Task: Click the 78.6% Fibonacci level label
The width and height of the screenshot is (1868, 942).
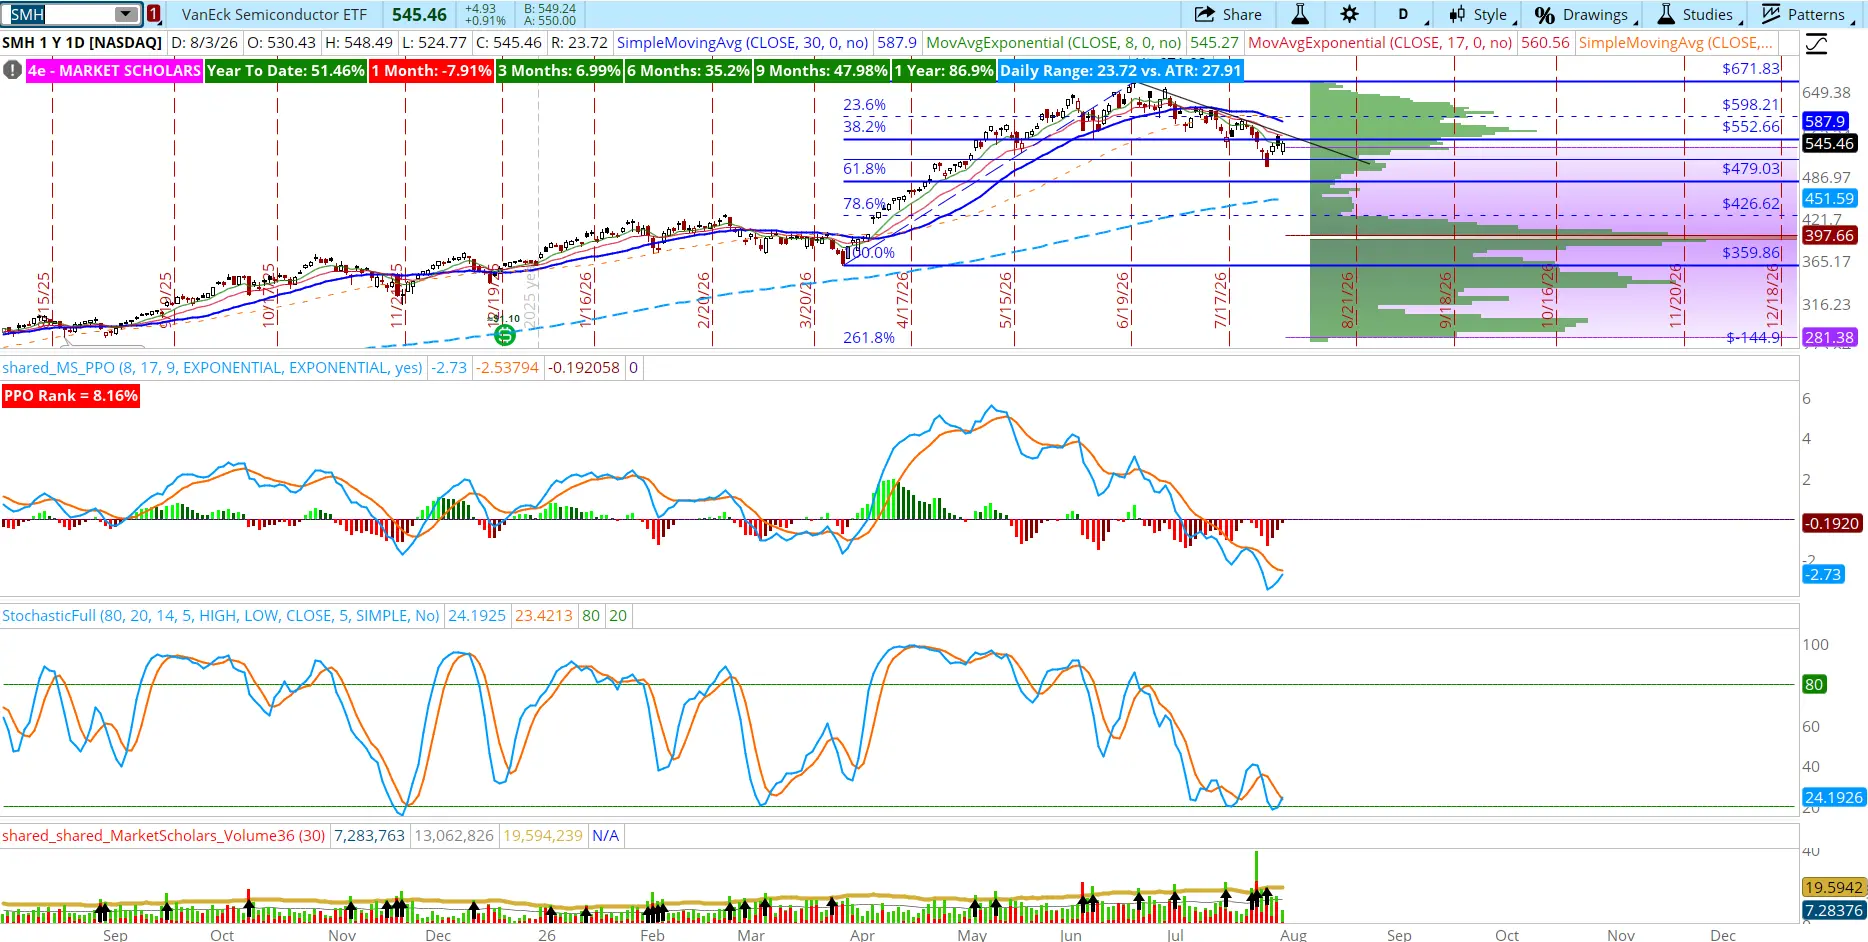Action: (x=864, y=203)
